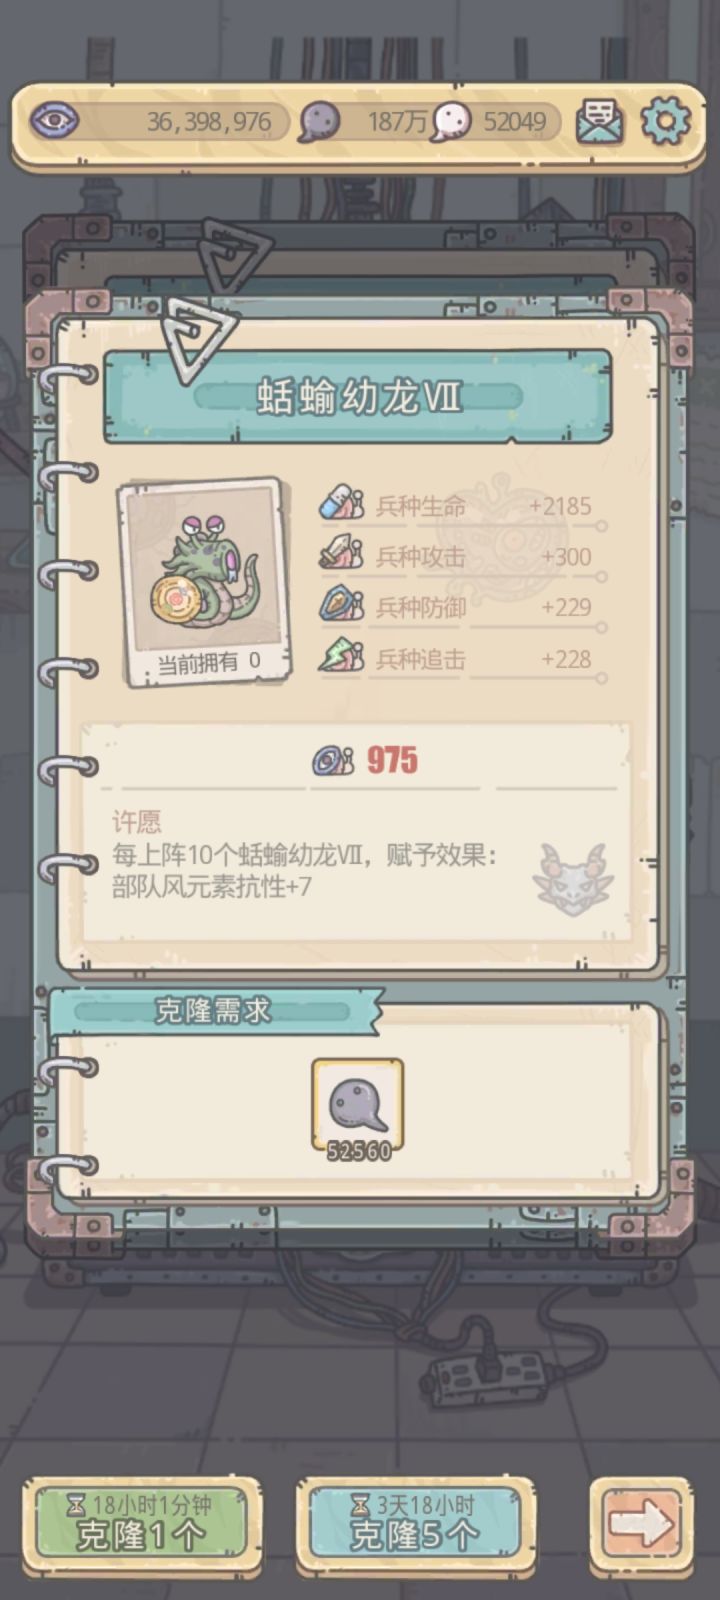Screen dimensions: 720x1600
Task: Tap the 兵种攻击 sword stat icon
Action: click(341, 555)
